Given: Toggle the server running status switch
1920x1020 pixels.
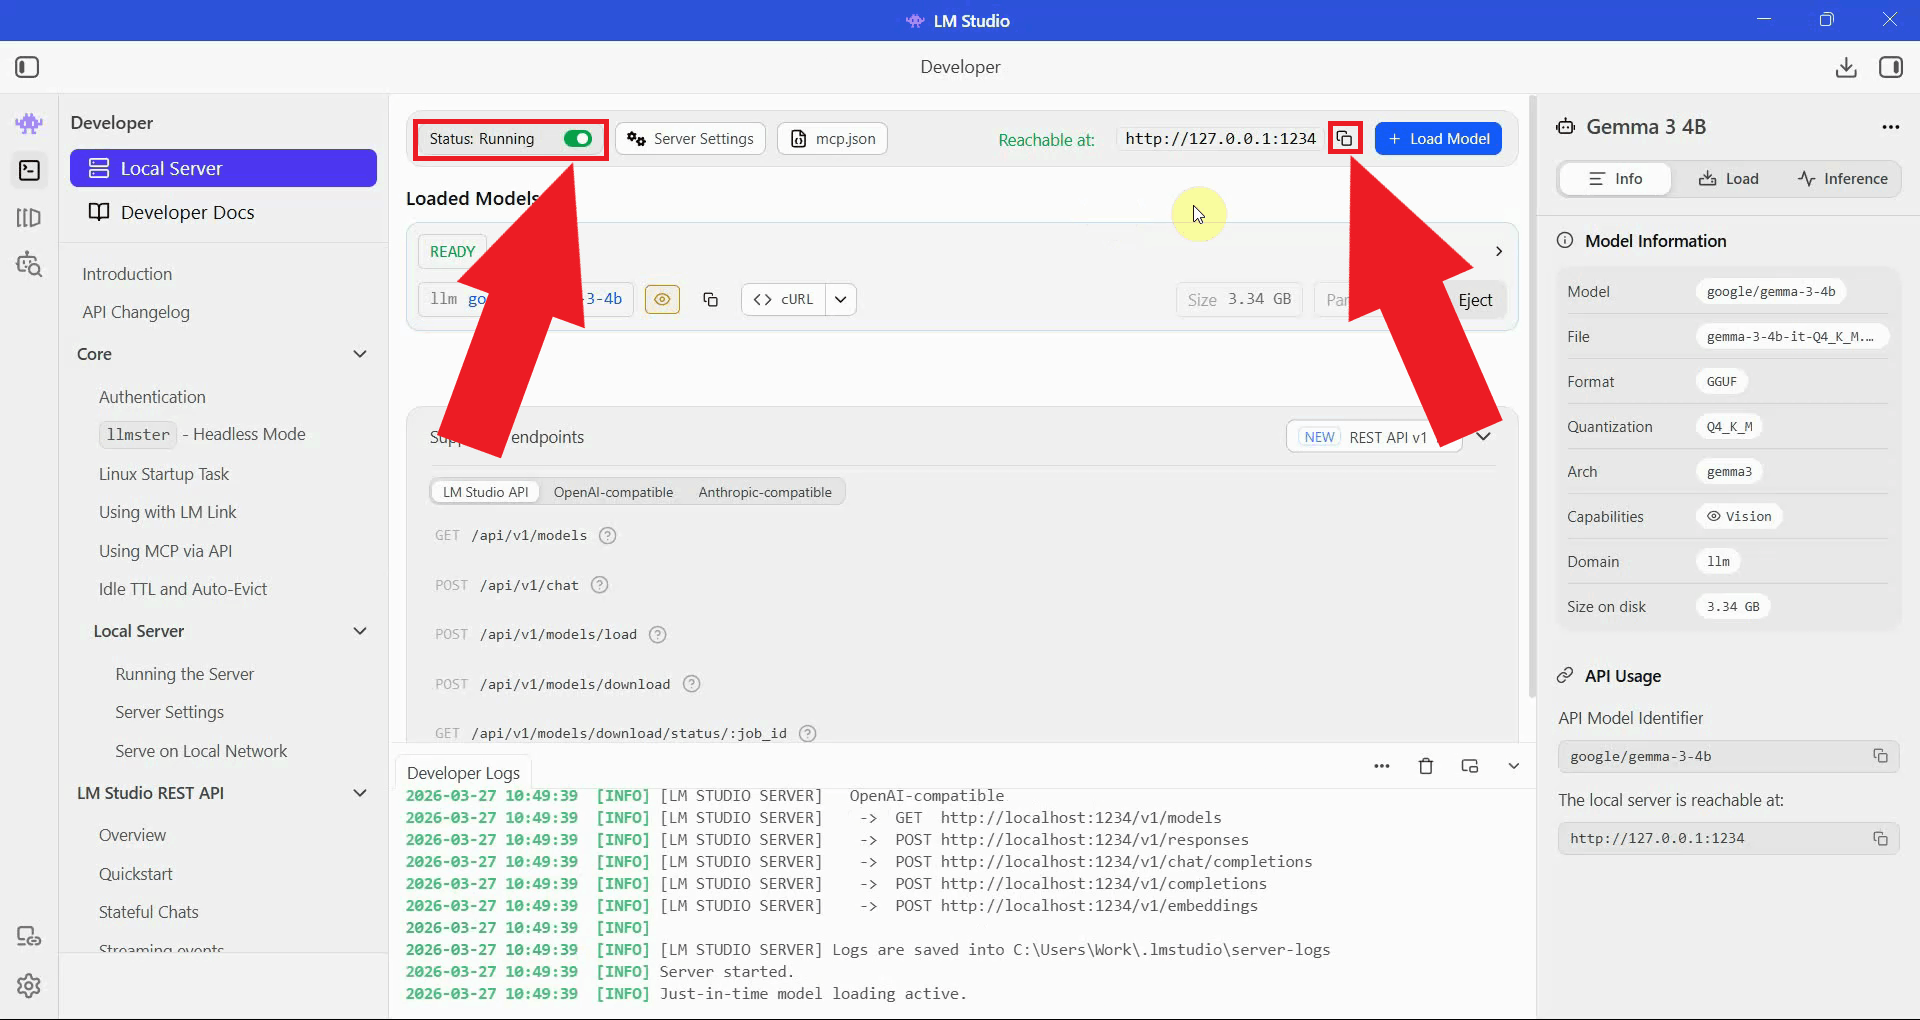Looking at the screenshot, I should click(x=577, y=139).
